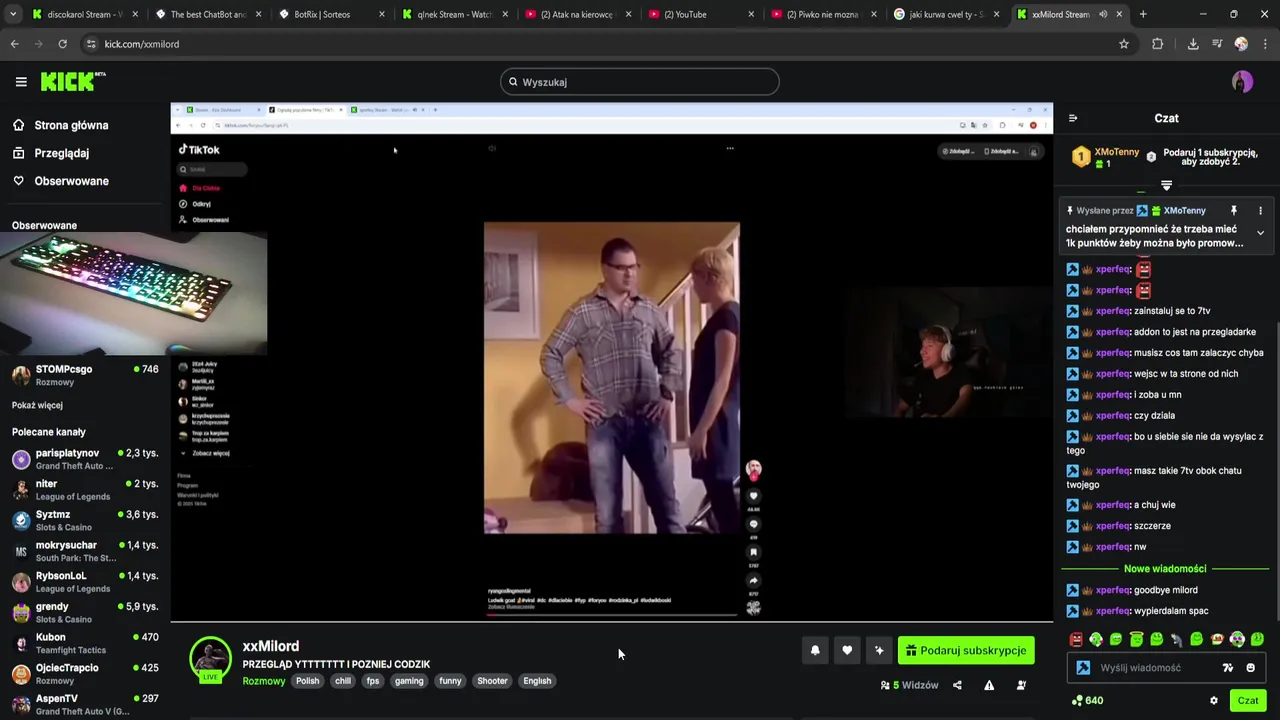
Task: Open the OjciecTrapcio recommended channel
Action: tap(85, 674)
